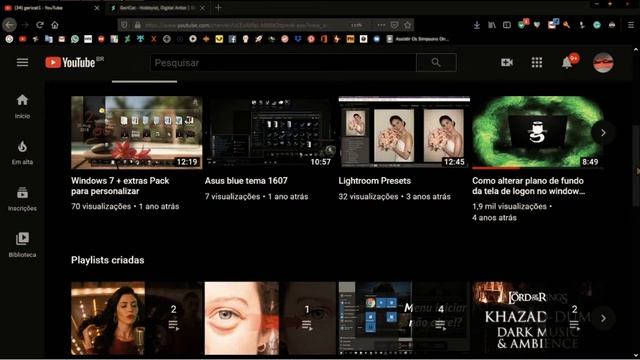This screenshot has width=640, height=360.
Task: Click the magnifier search button
Action: (436, 62)
